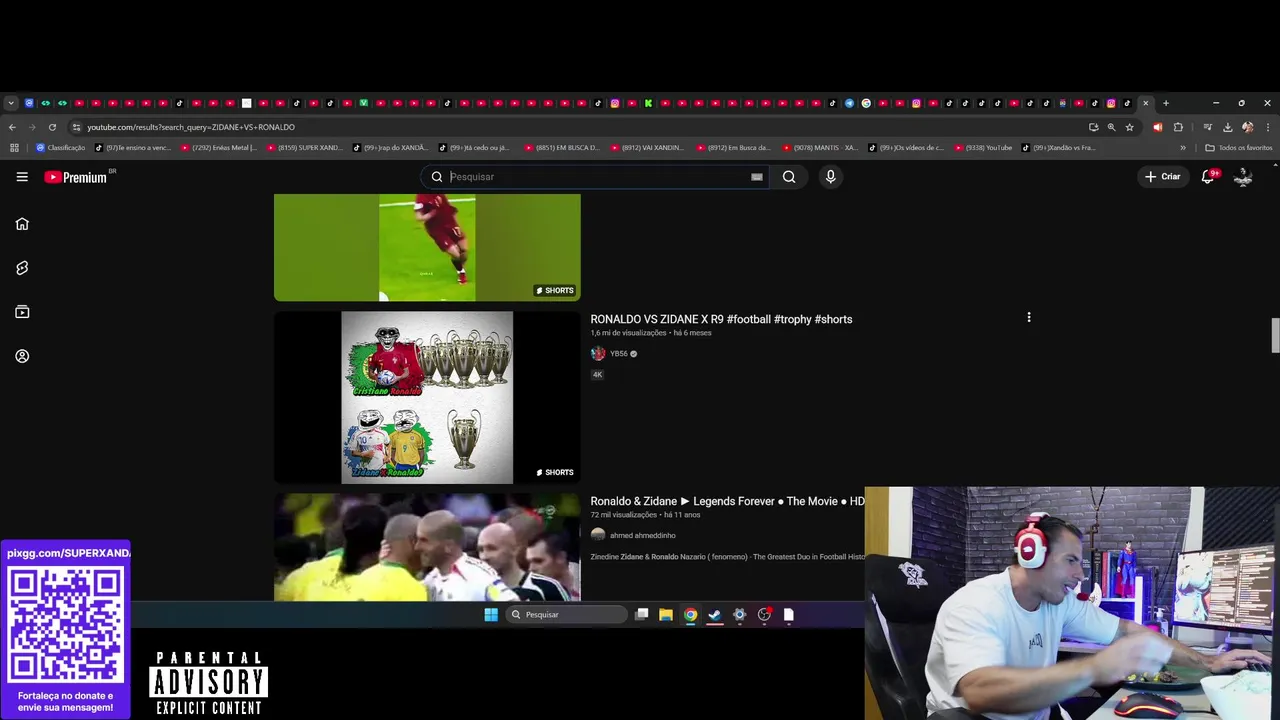
Task: Open the Todos os favoritos folder
Action: tap(1239, 148)
